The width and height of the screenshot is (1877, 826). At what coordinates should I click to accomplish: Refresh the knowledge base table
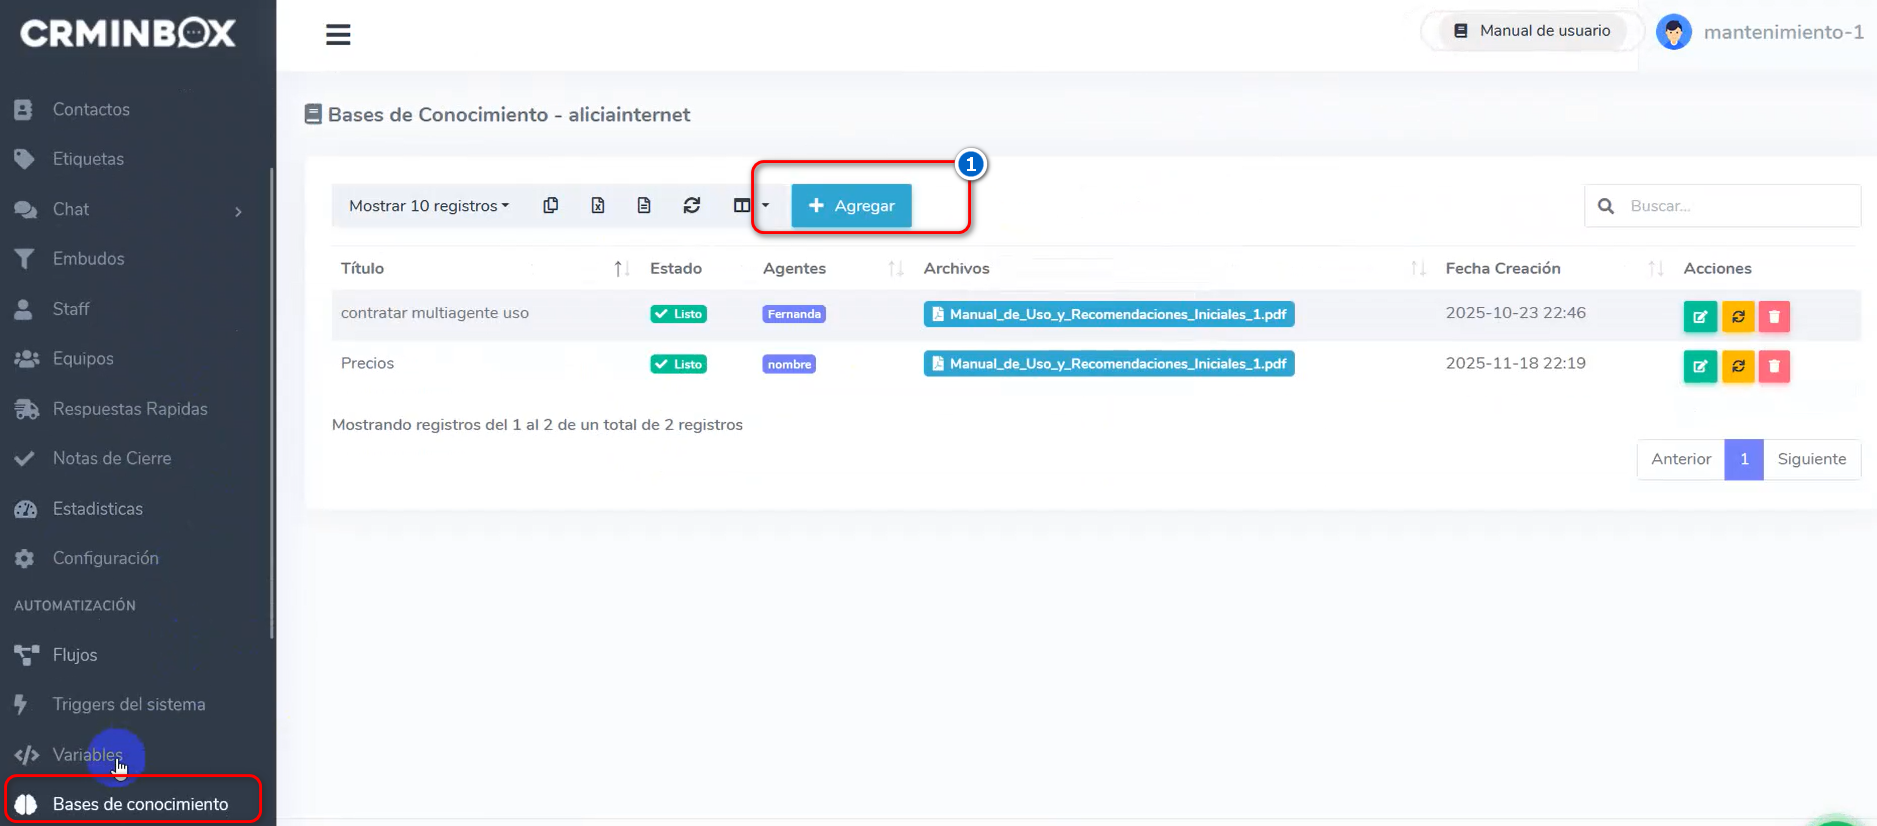tap(691, 206)
